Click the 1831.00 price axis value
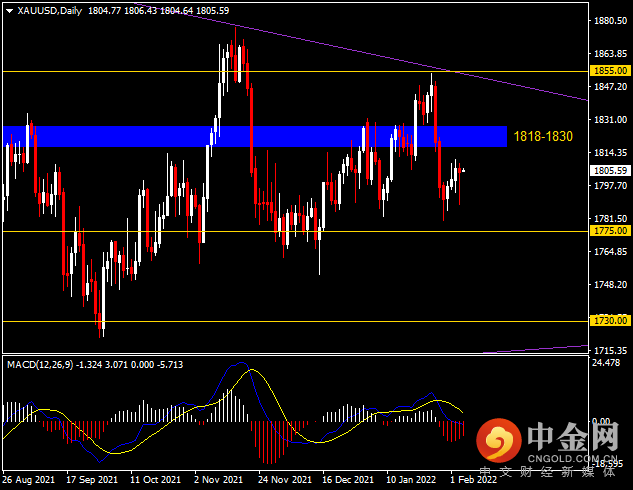Screen dimensions: 633x490 click(x=610, y=119)
